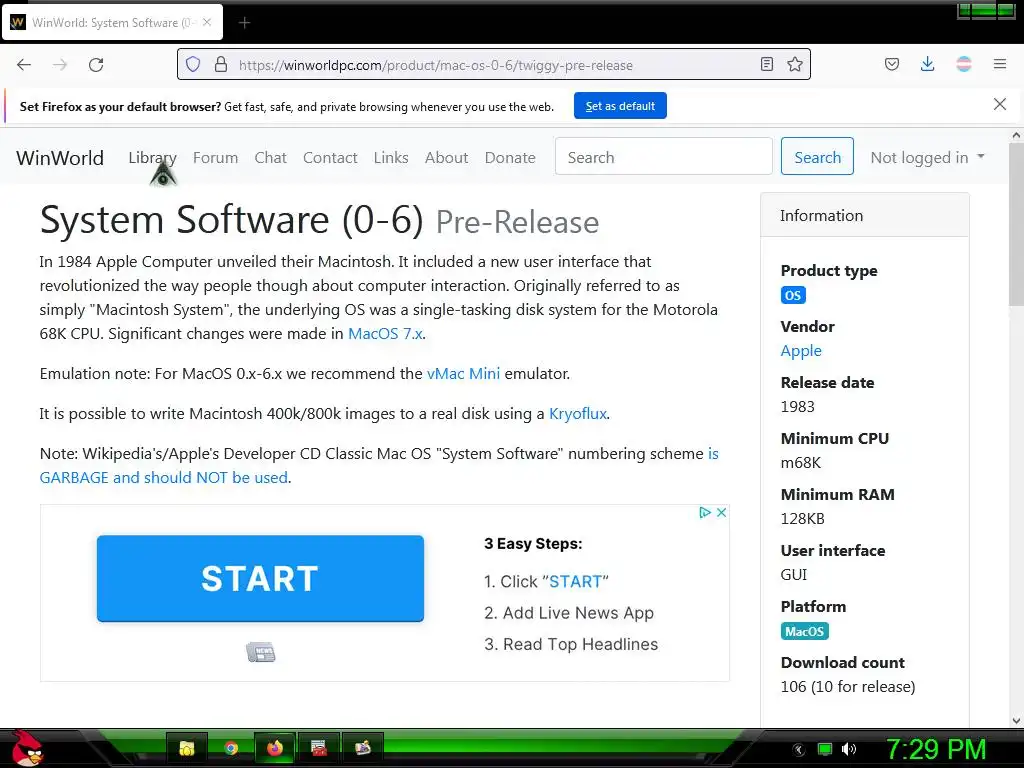Open the Links menu item
Image resolution: width=1024 pixels, height=768 pixels.
pos(391,157)
